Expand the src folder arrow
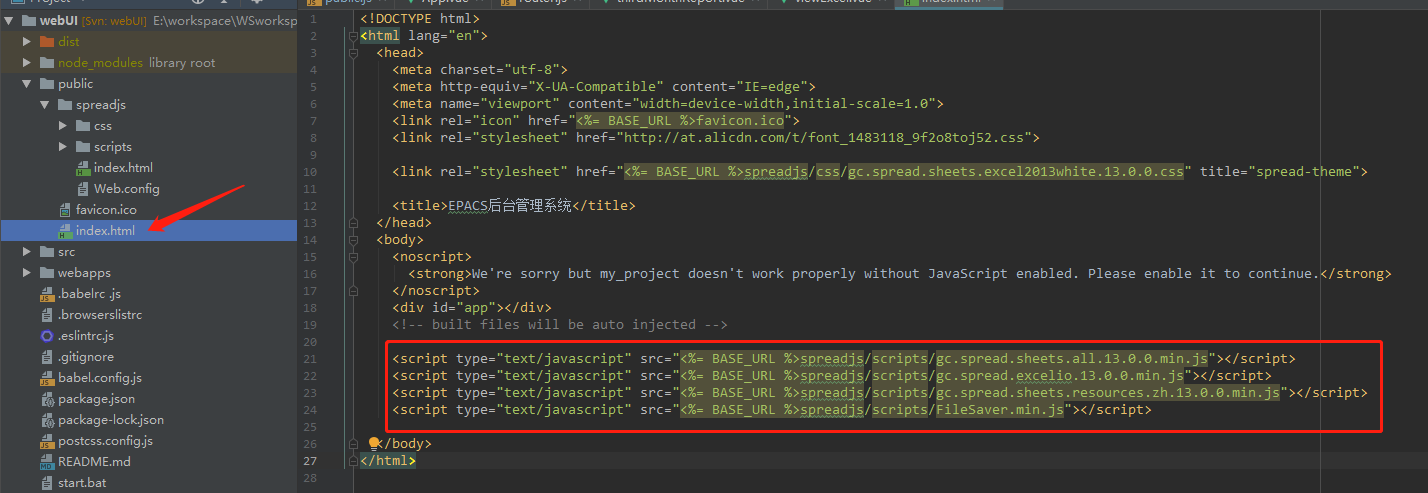Screen dimensions: 1428x493 click(x=27, y=252)
